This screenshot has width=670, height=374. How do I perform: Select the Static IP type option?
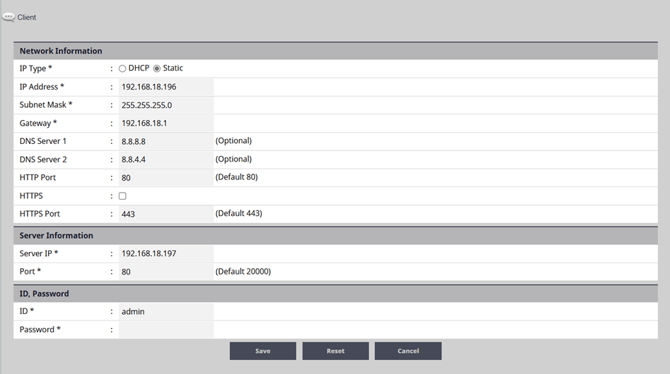157,68
